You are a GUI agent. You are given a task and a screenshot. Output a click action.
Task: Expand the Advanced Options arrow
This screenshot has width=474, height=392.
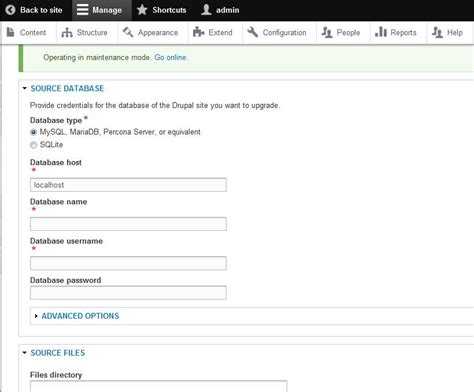(x=36, y=316)
